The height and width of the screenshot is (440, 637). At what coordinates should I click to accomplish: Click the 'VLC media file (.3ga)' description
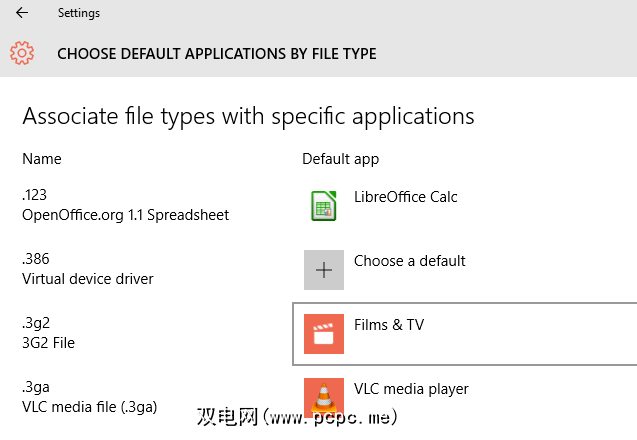point(90,407)
